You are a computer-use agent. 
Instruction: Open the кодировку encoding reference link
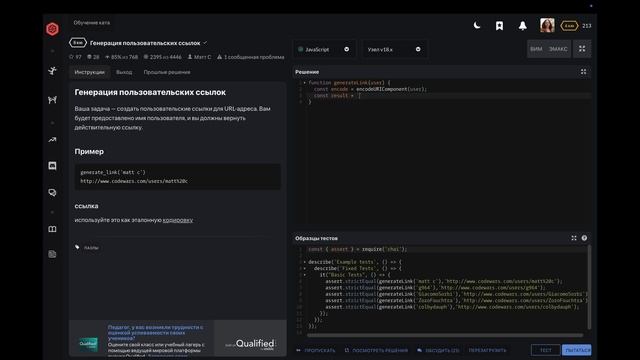click(178, 220)
